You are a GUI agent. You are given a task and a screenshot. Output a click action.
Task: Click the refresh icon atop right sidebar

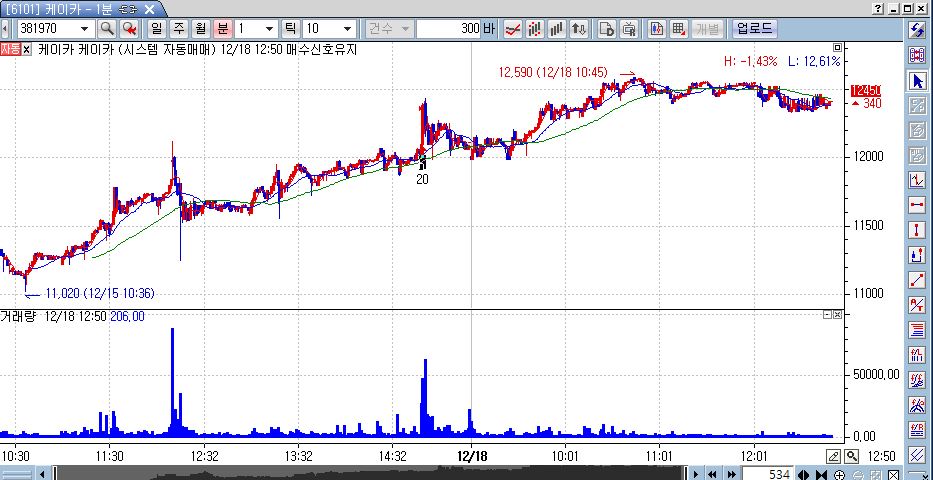(x=917, y=29)
